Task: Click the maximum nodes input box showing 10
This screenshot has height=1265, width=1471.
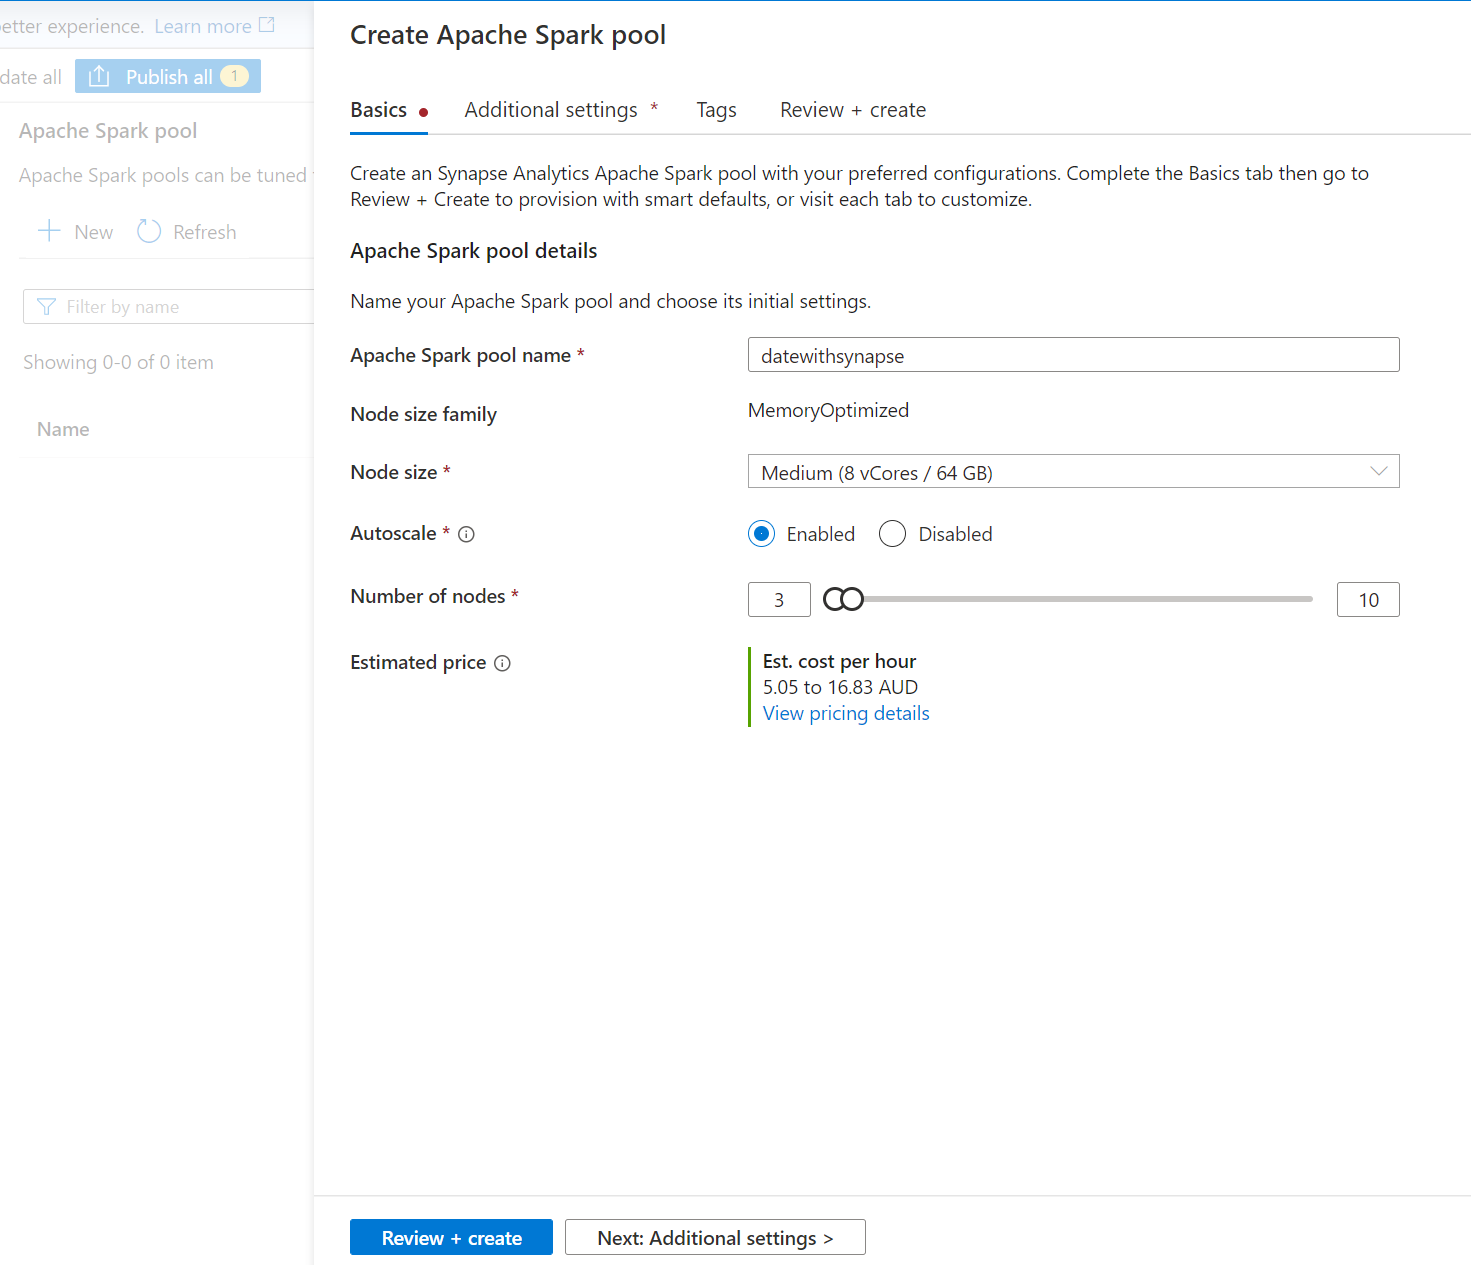Action: click(1367, 600)
